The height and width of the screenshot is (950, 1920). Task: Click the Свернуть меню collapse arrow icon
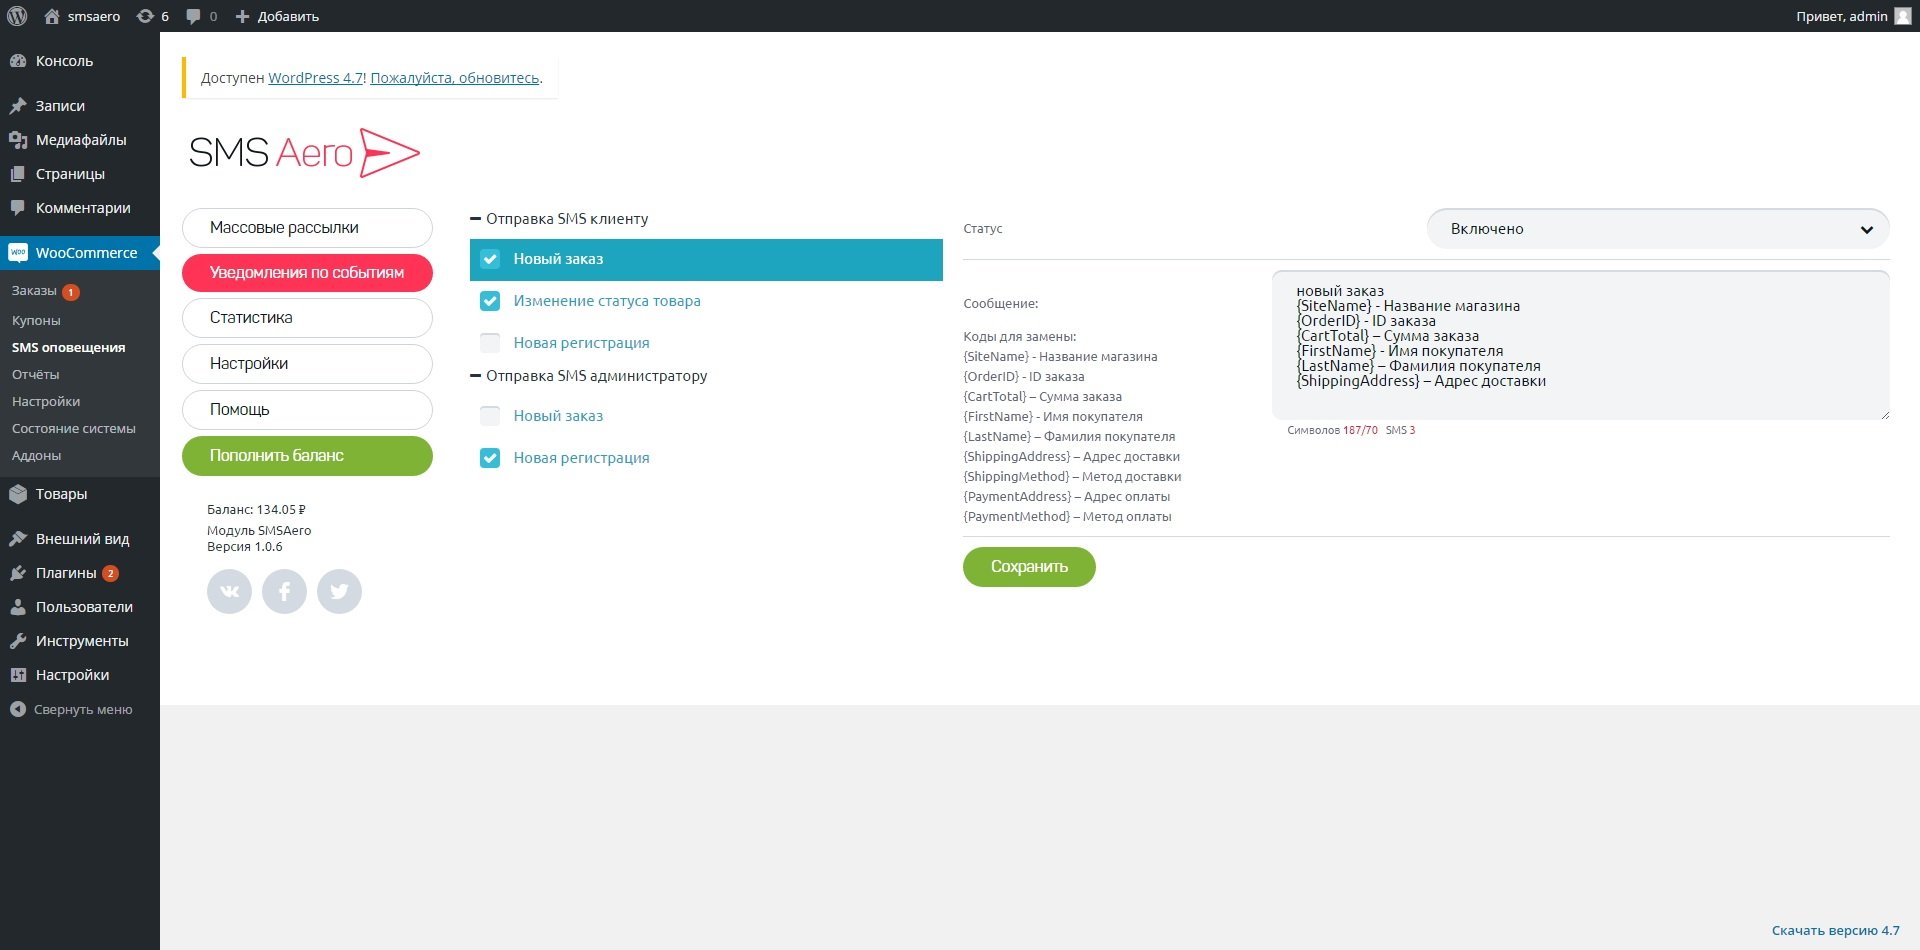coord(18,709)
